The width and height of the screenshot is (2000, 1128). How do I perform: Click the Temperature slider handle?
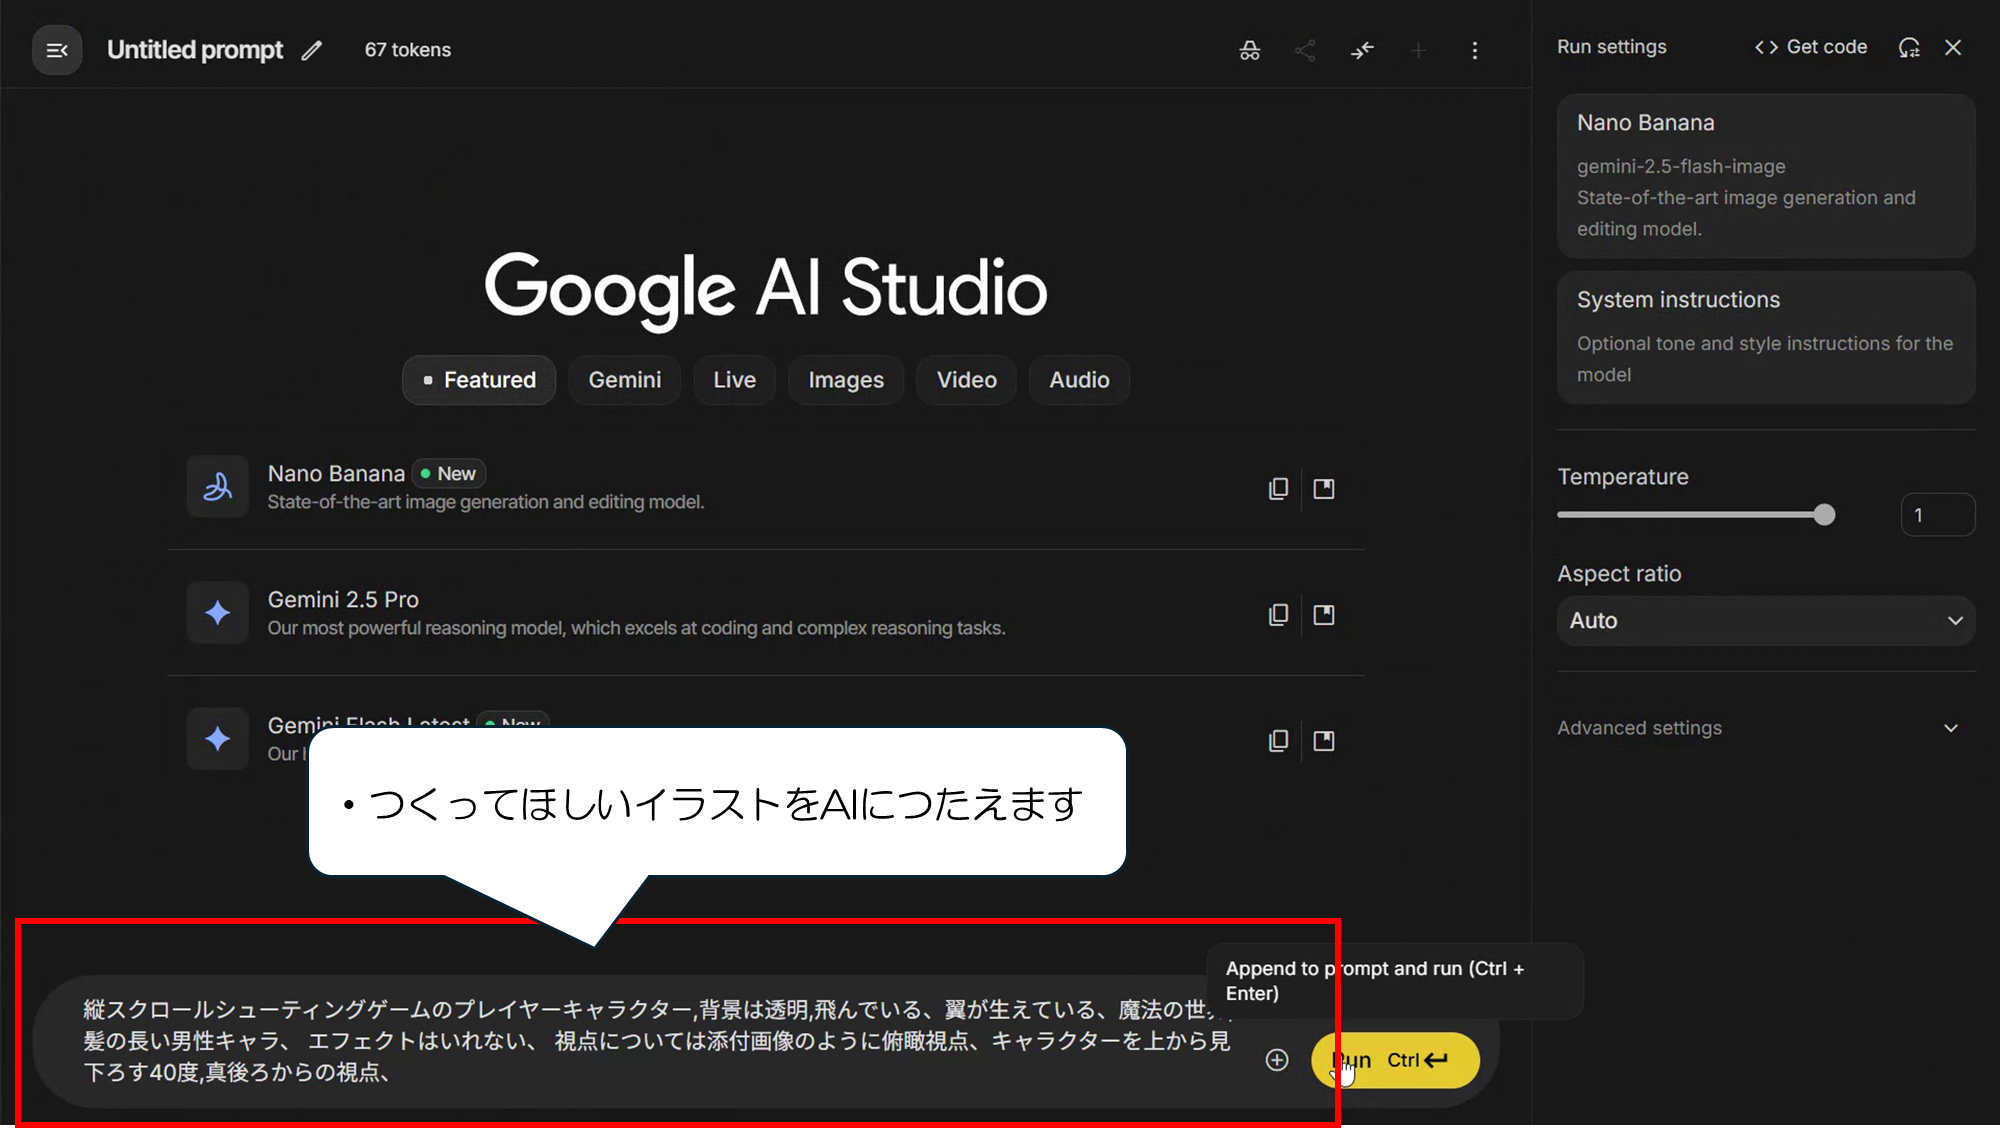[x=1824, y=515]
